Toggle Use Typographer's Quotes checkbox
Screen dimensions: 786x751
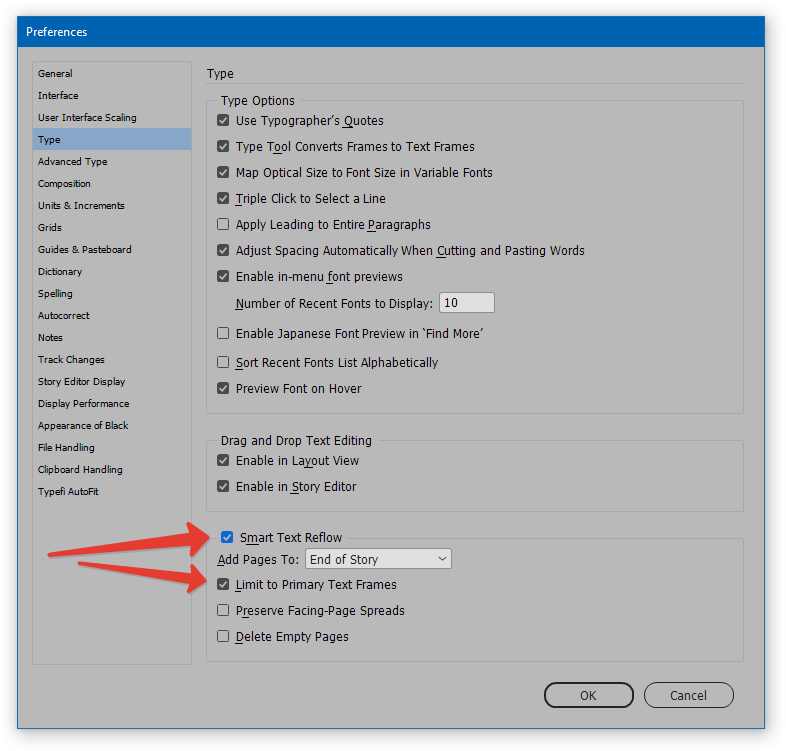(x=223, y=121)
